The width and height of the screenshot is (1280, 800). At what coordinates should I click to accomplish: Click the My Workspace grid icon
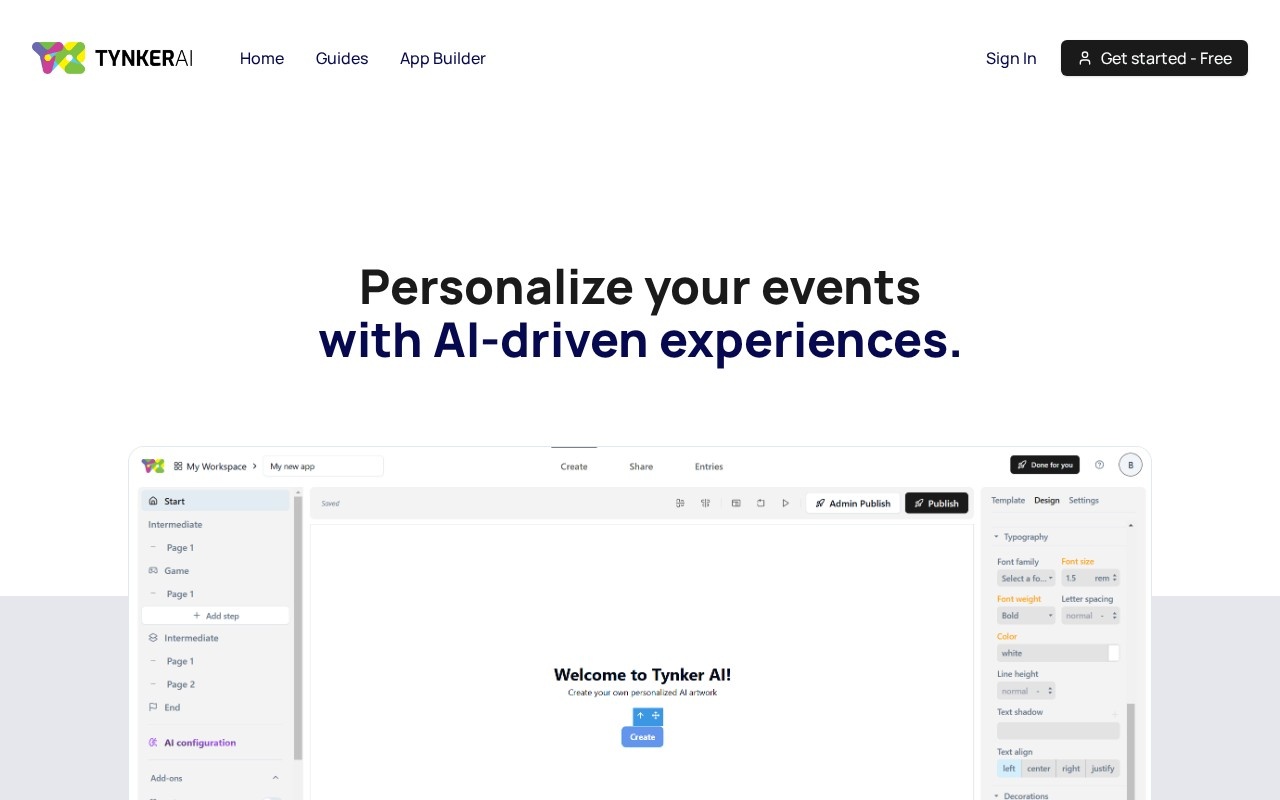point(178,466)
